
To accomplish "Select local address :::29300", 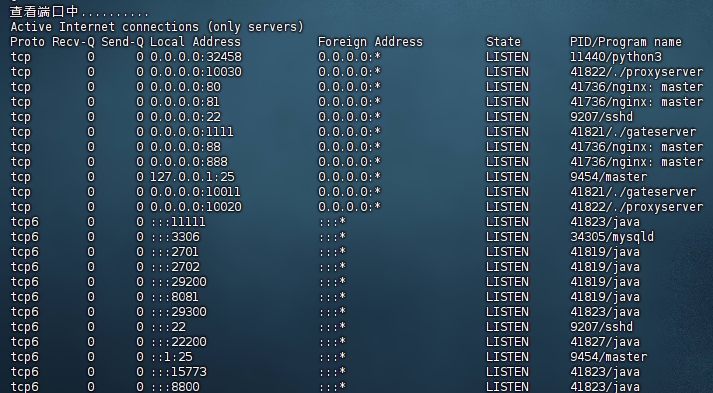I will tap(179, 312).
